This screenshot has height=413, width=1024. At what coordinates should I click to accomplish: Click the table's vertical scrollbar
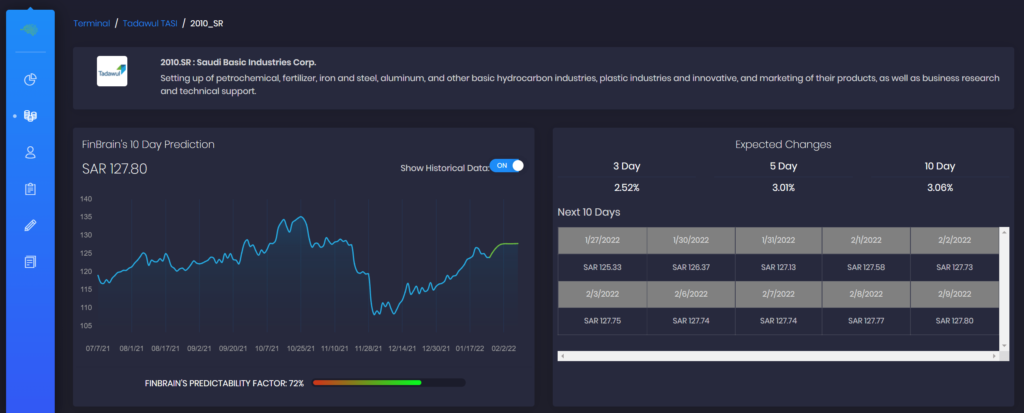coord(1004,288)
